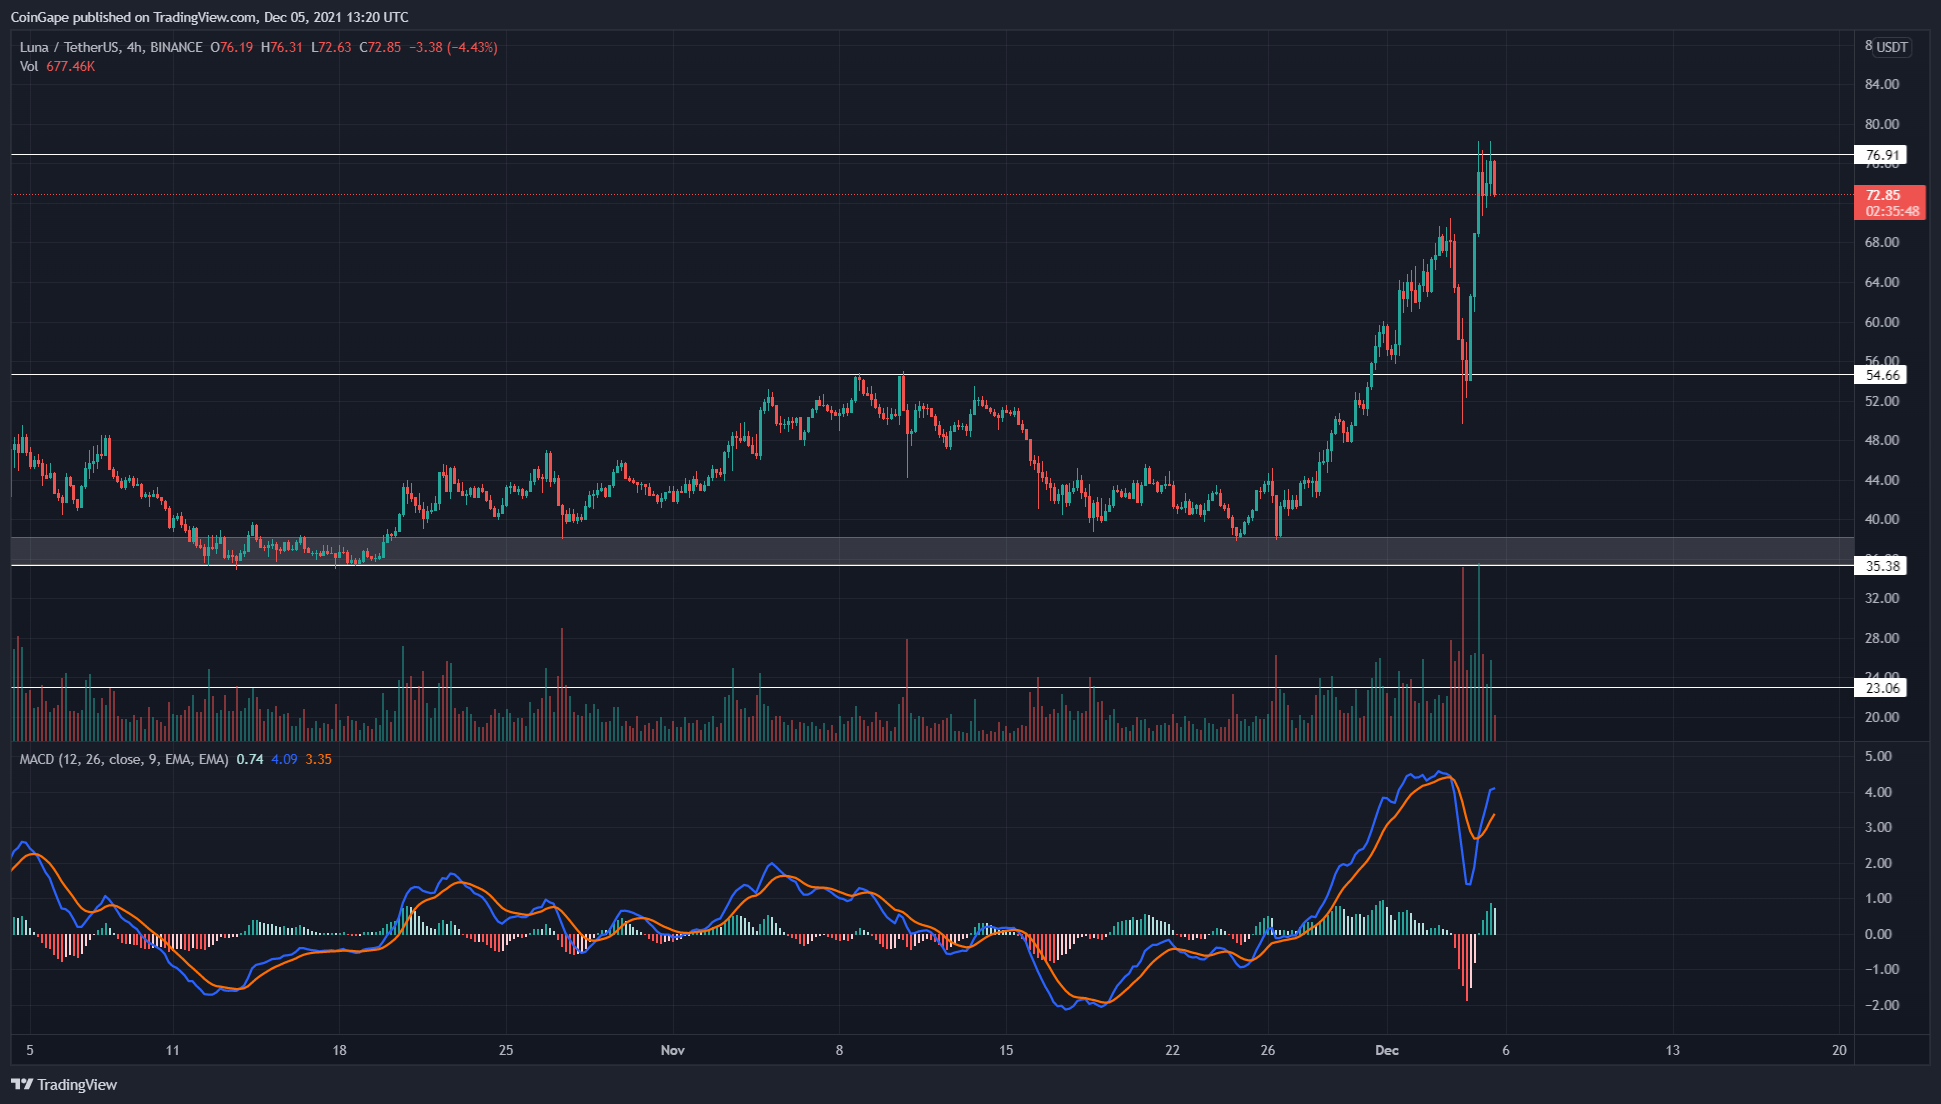1941x1104 pixels.
Task: Click the Nov marker on time axis
Action: click(x=673, y=1050)
